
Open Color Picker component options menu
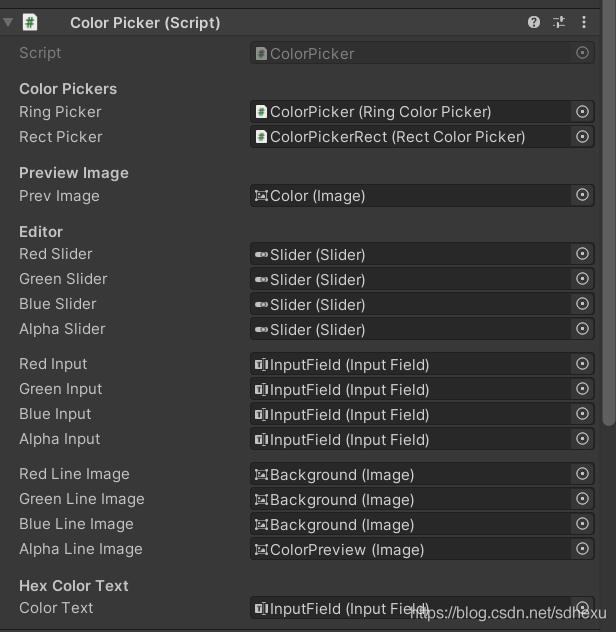584,22
